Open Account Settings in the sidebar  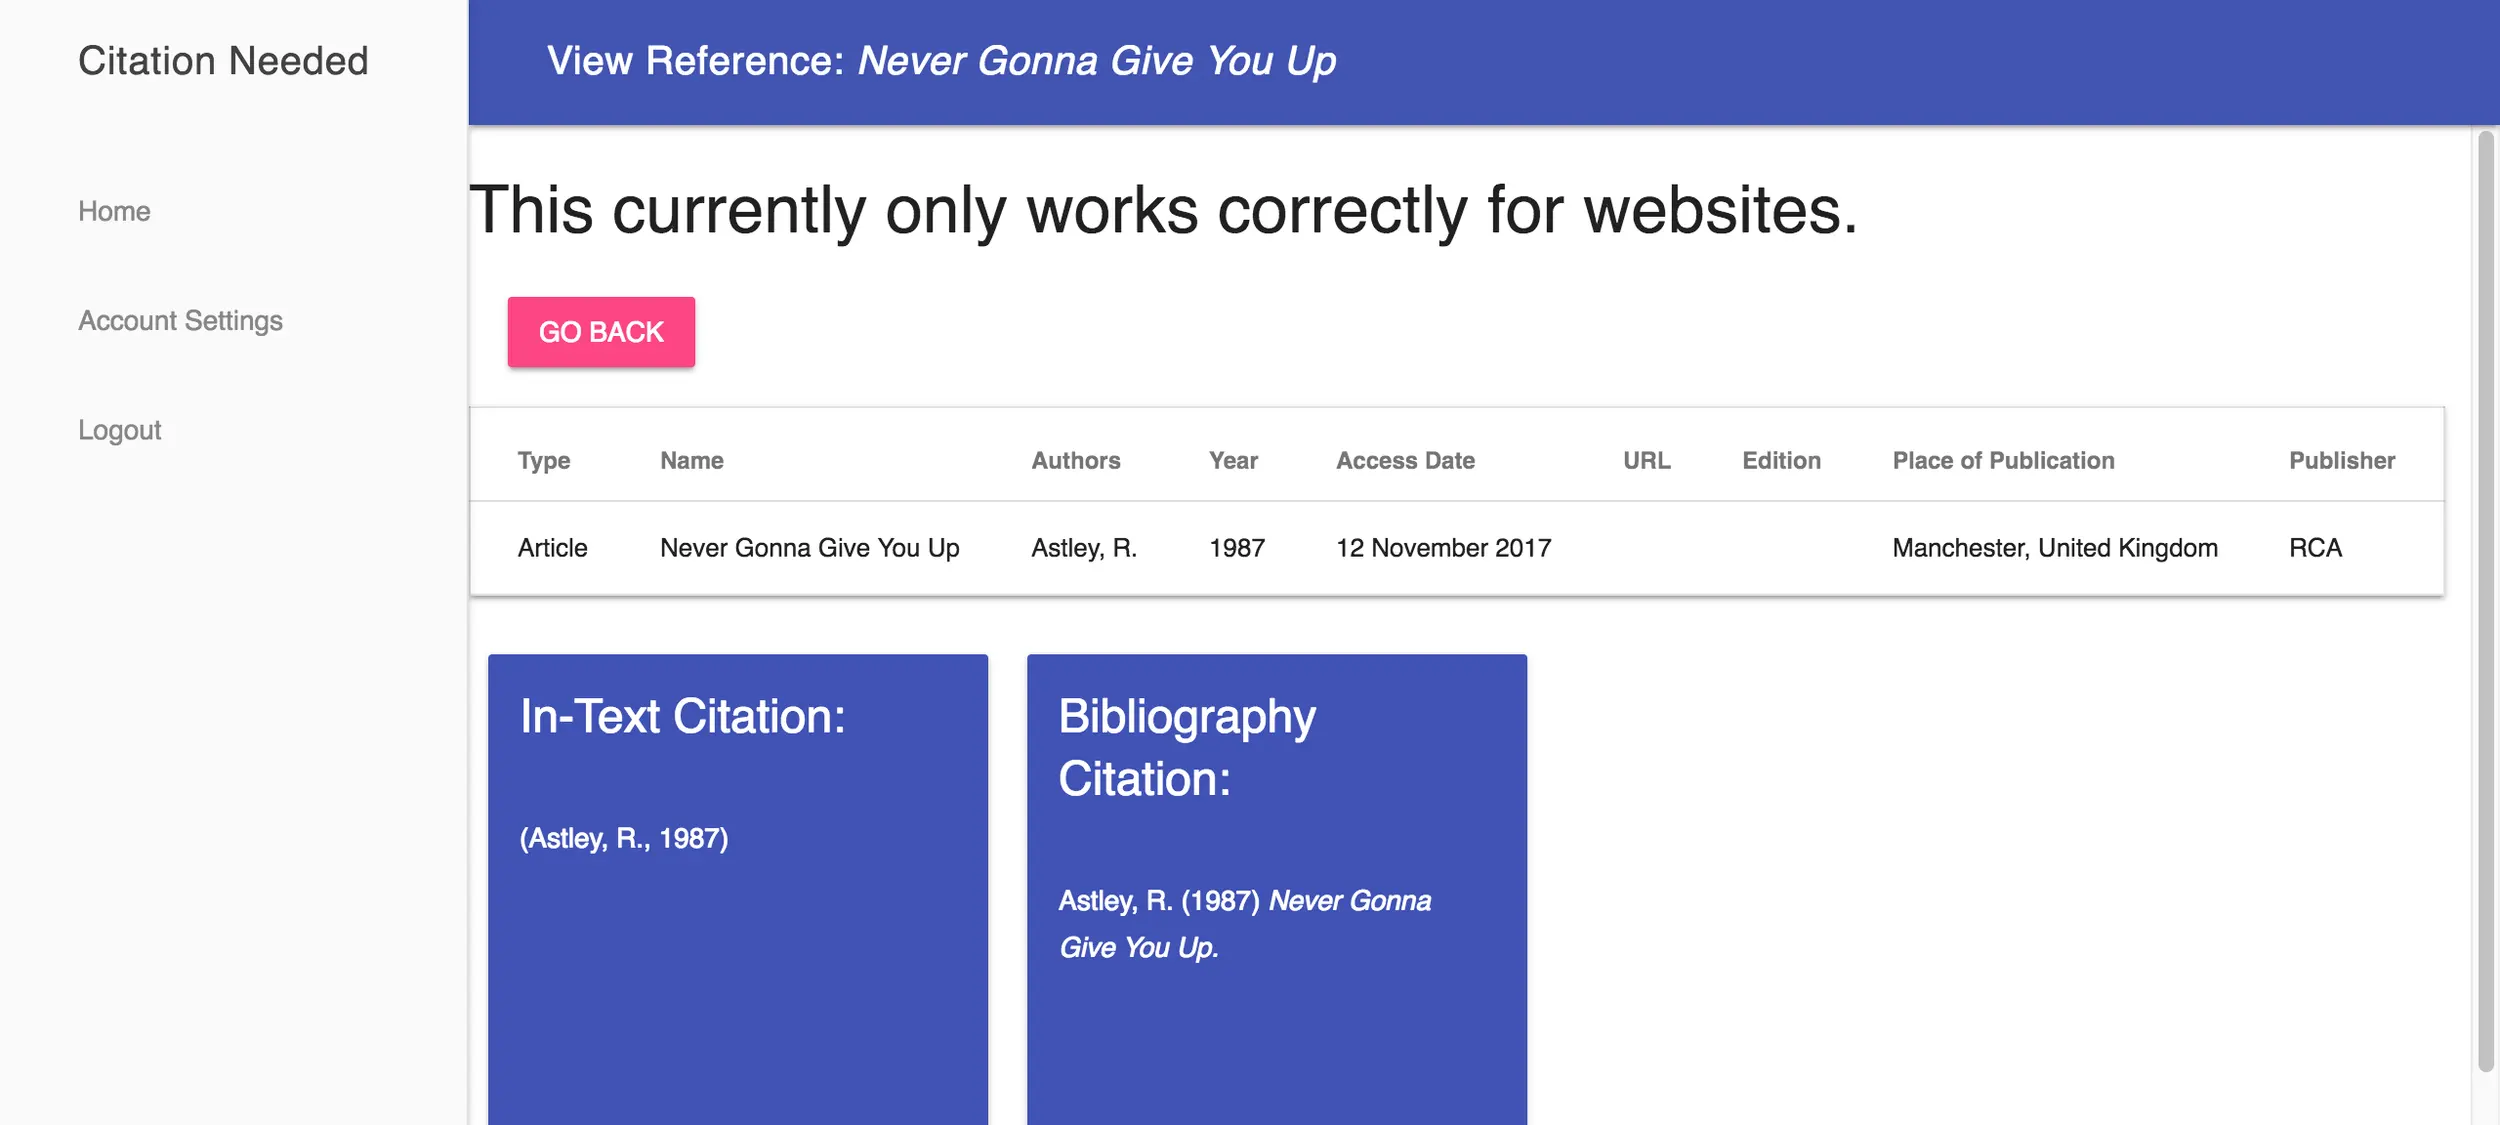point(181,321)
